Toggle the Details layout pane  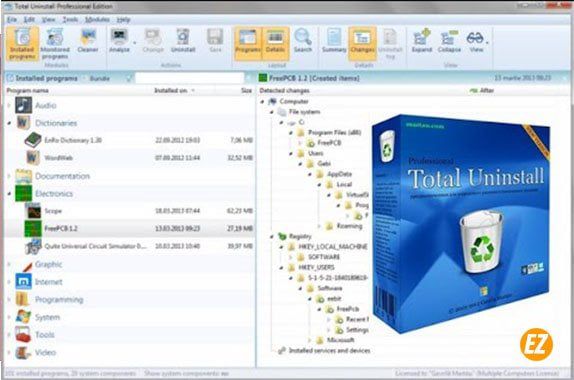click(275, 43)
